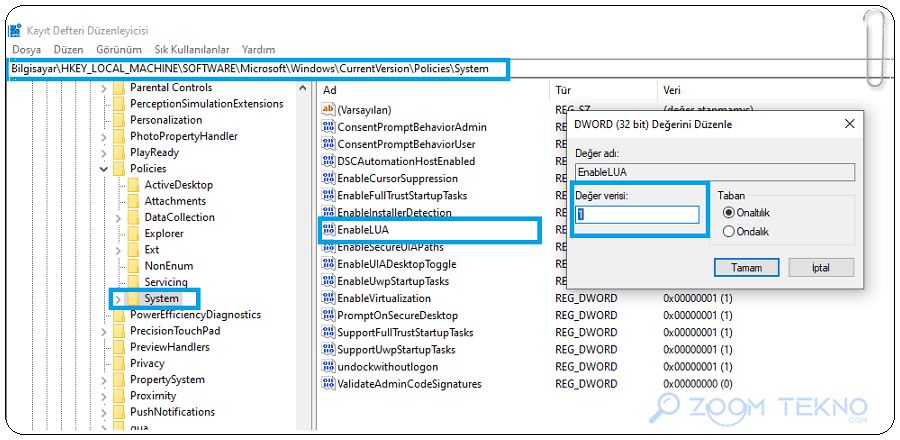Click the Personalization folder icon
900x440 pixels.
tap(119, 120)
